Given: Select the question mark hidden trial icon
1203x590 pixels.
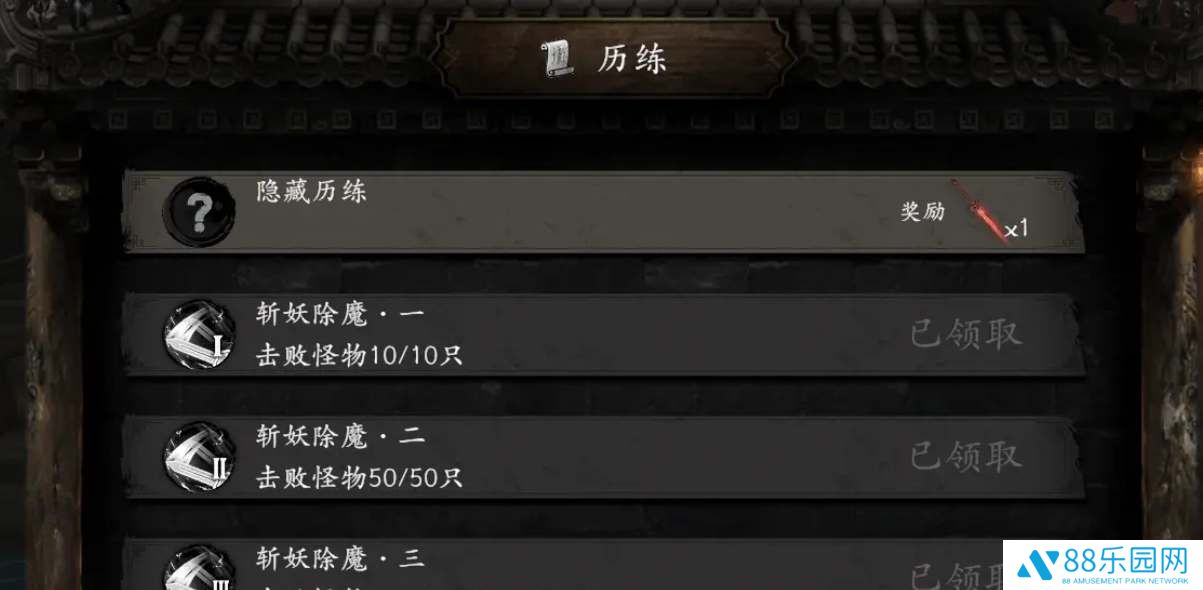Looking at the screenshot, I should pyautogui.click(x=199, y=212).
